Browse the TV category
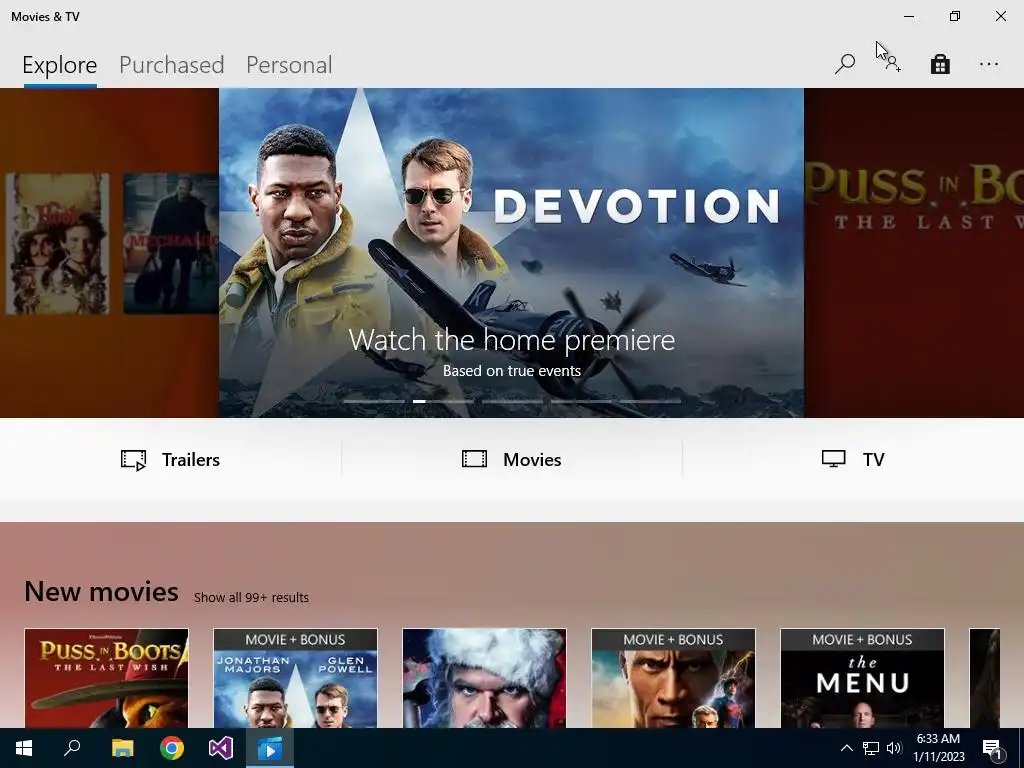Image resolution: width=1024 pixels, height=768 pixels. point(853,459)
